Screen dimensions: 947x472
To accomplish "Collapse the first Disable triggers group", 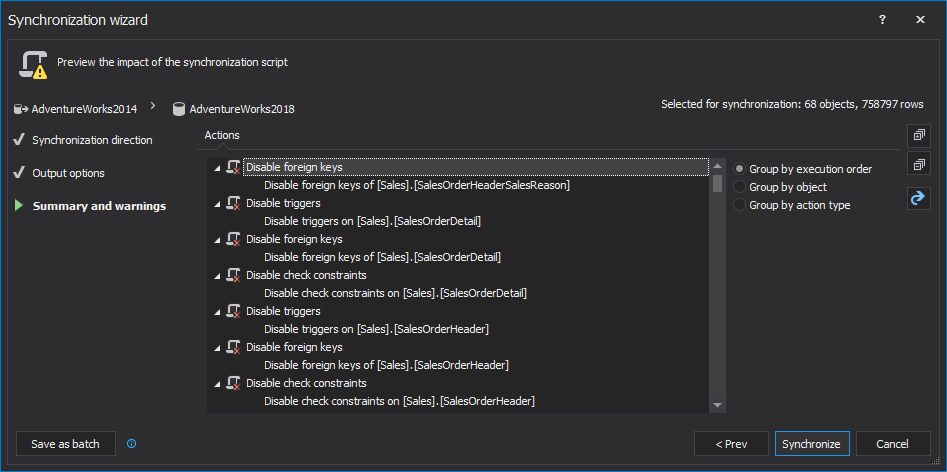I will click(x=218, y=204).
